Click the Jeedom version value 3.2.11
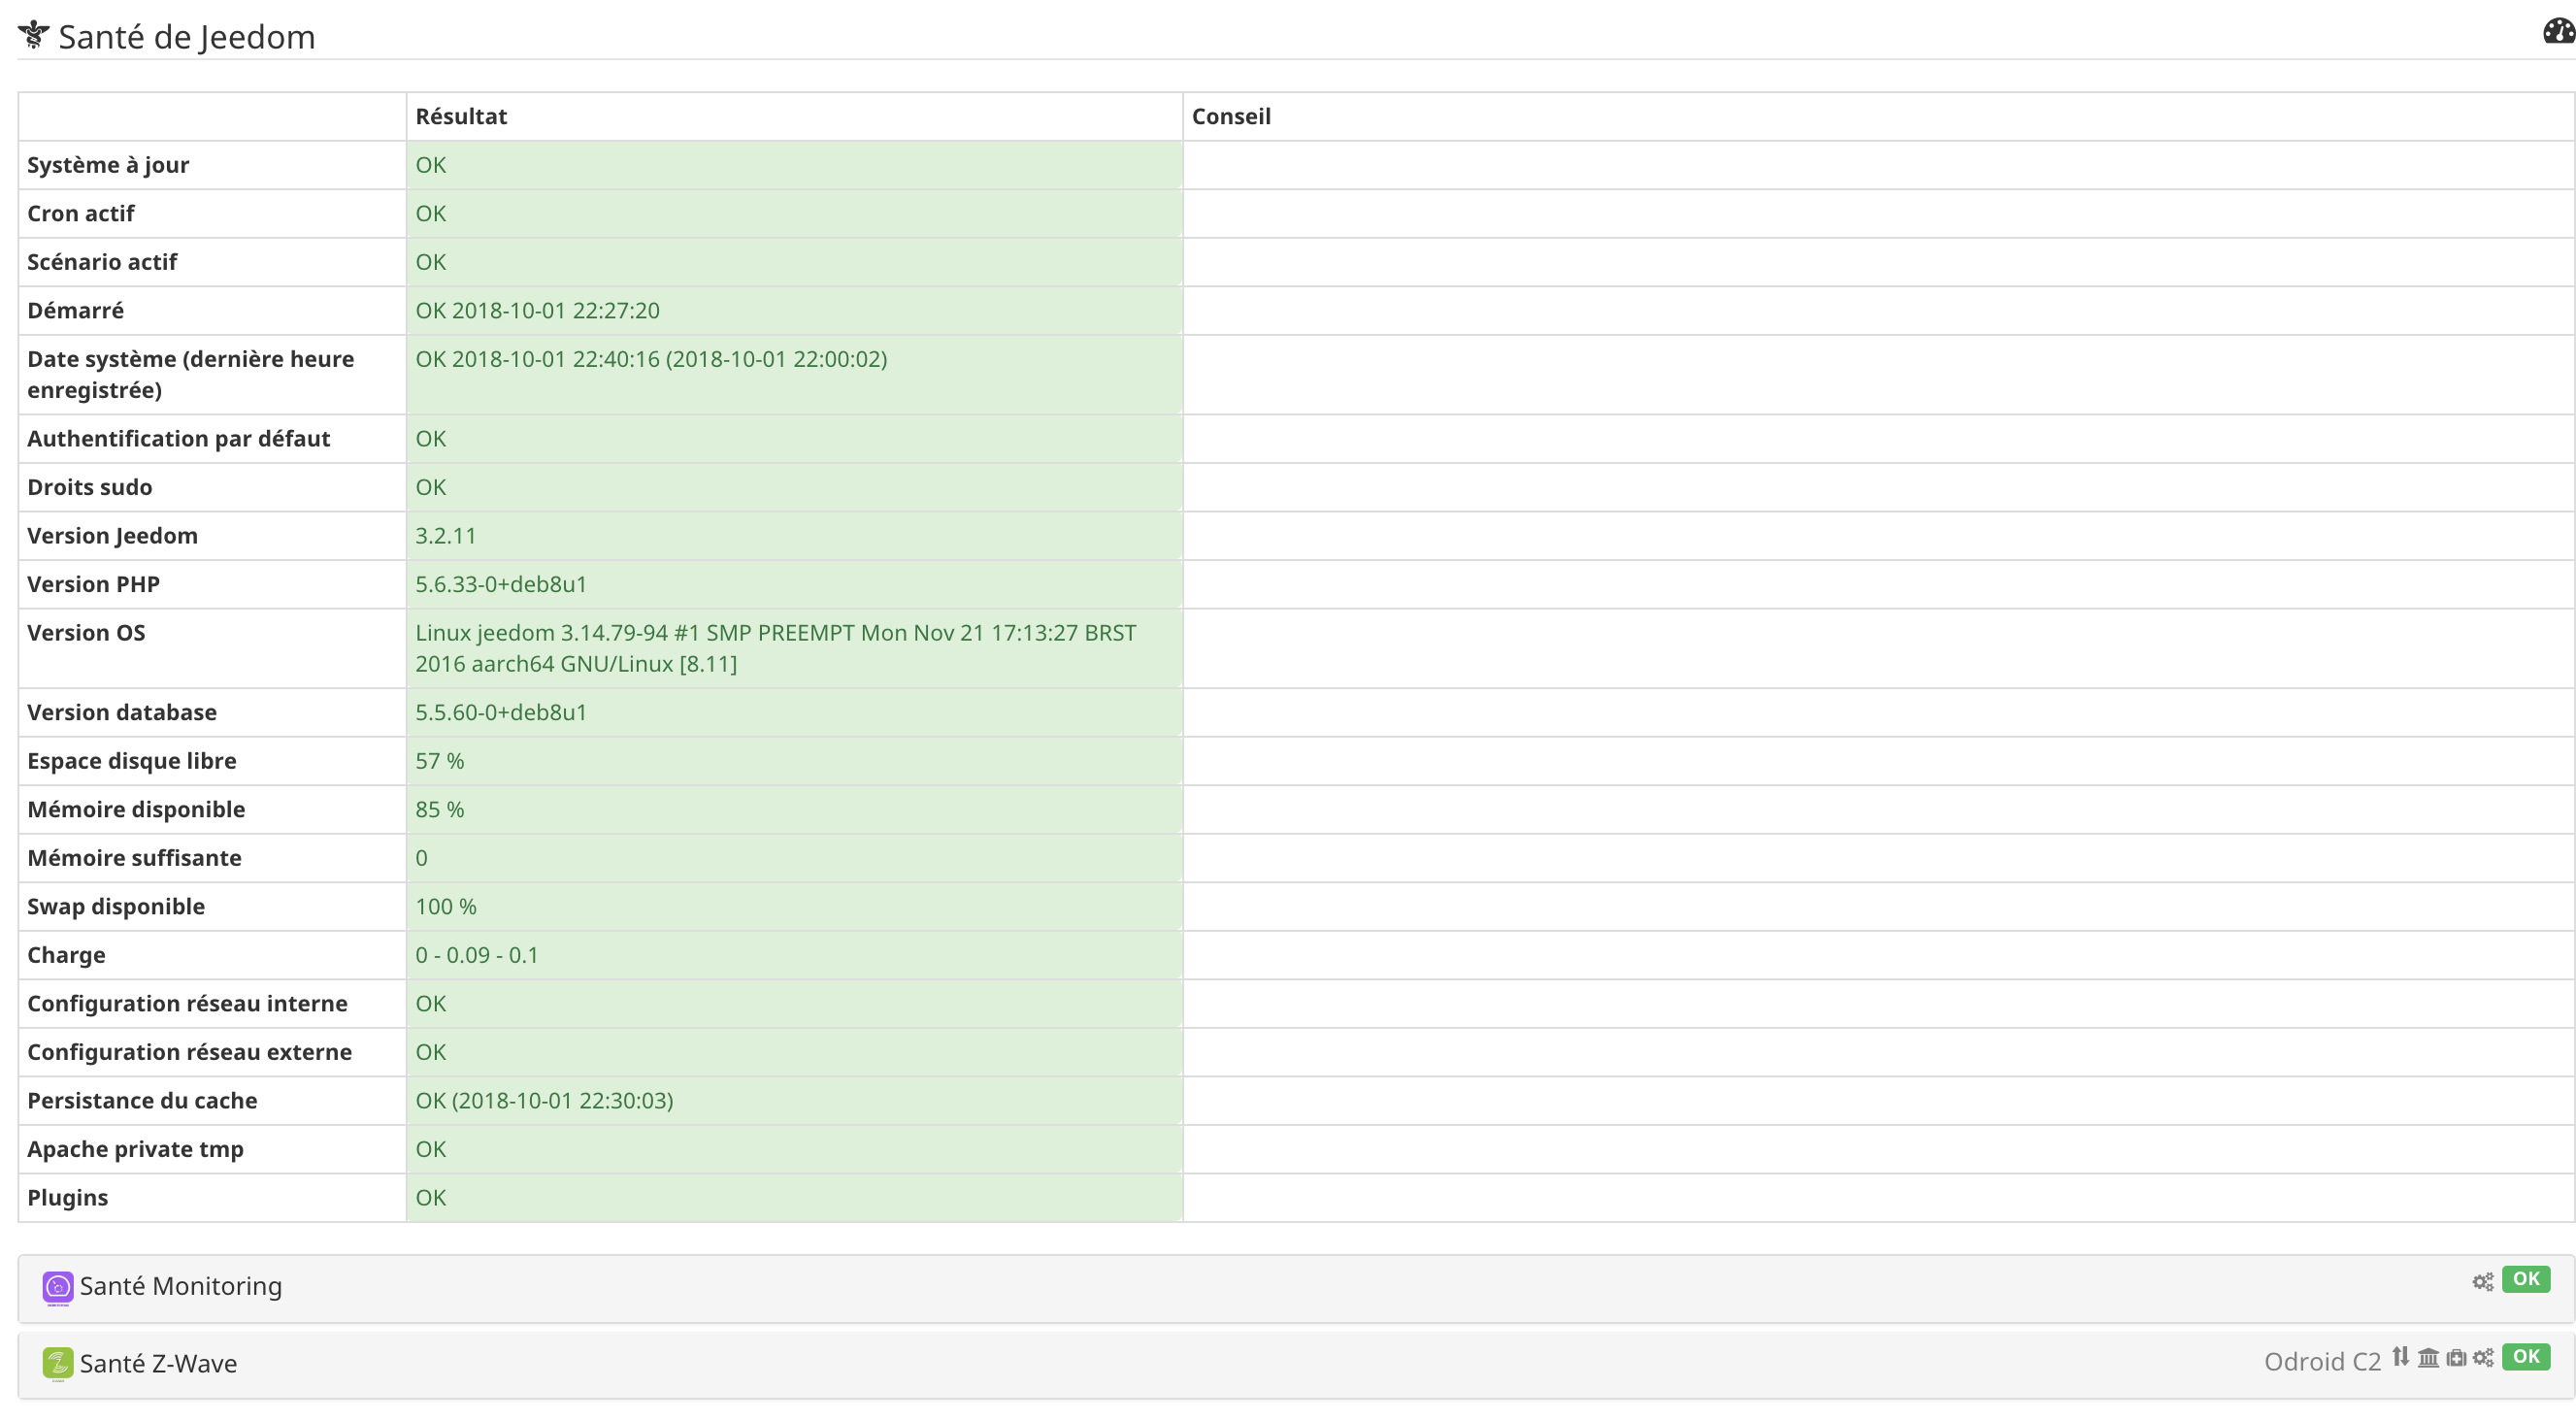The image size is (2576, 1421). [x=446, y=536]
